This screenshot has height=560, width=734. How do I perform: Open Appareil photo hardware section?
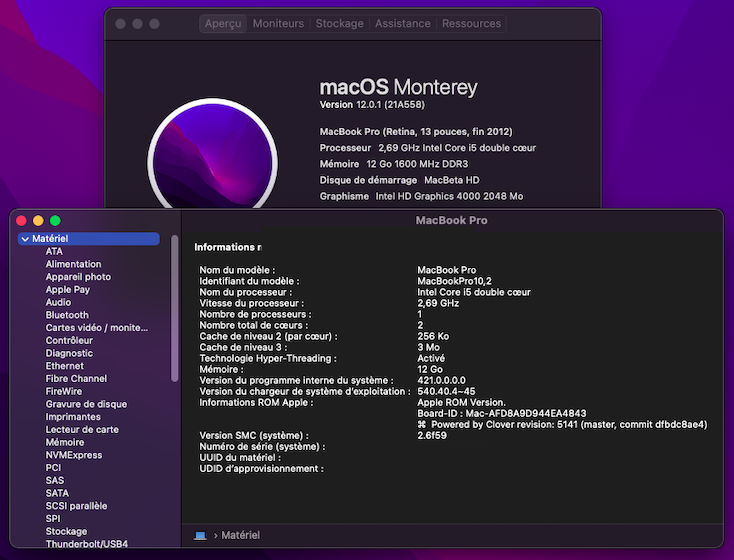(78, 277)
